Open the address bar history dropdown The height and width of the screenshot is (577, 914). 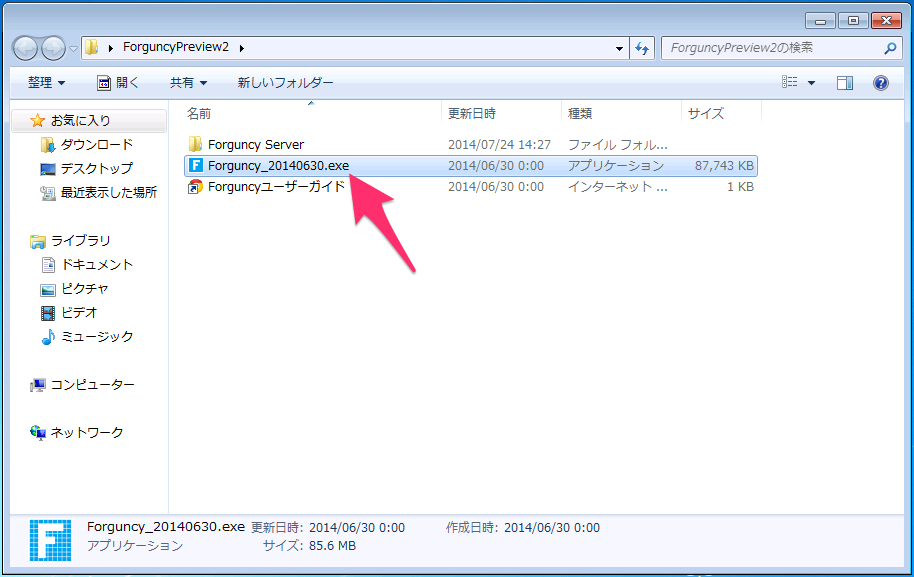619,48
